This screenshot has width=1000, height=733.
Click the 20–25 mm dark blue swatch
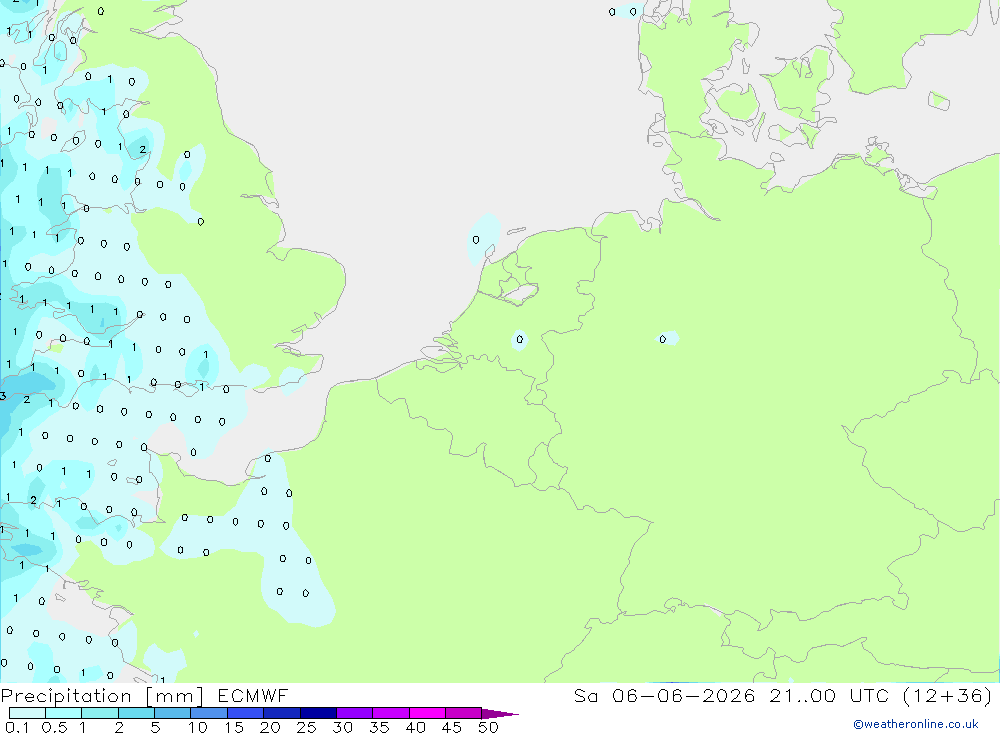[282, 713]
